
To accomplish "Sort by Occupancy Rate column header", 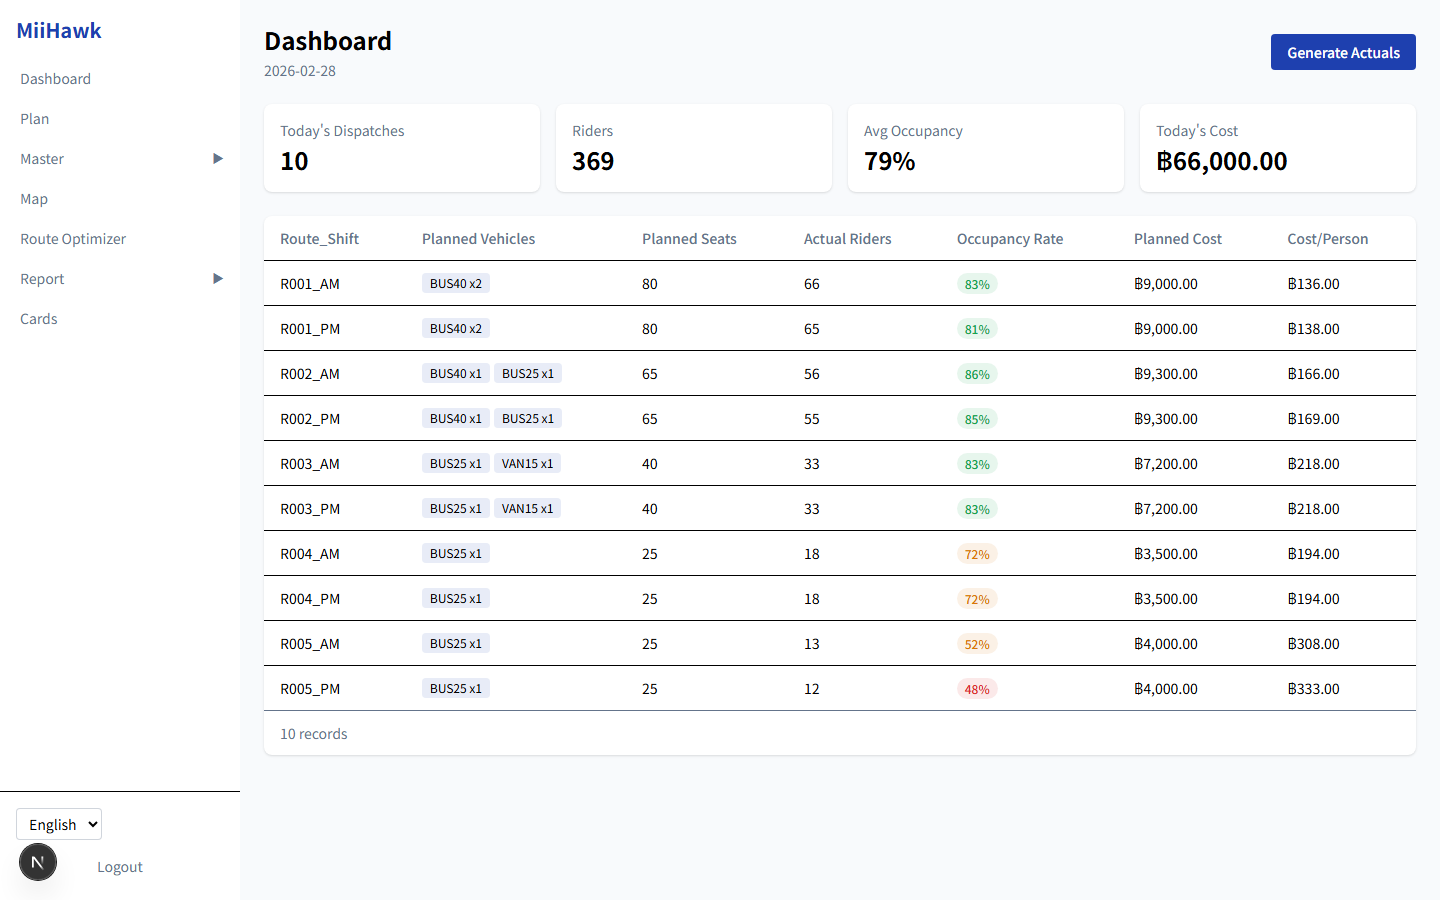I will (x=1010, y=239).
